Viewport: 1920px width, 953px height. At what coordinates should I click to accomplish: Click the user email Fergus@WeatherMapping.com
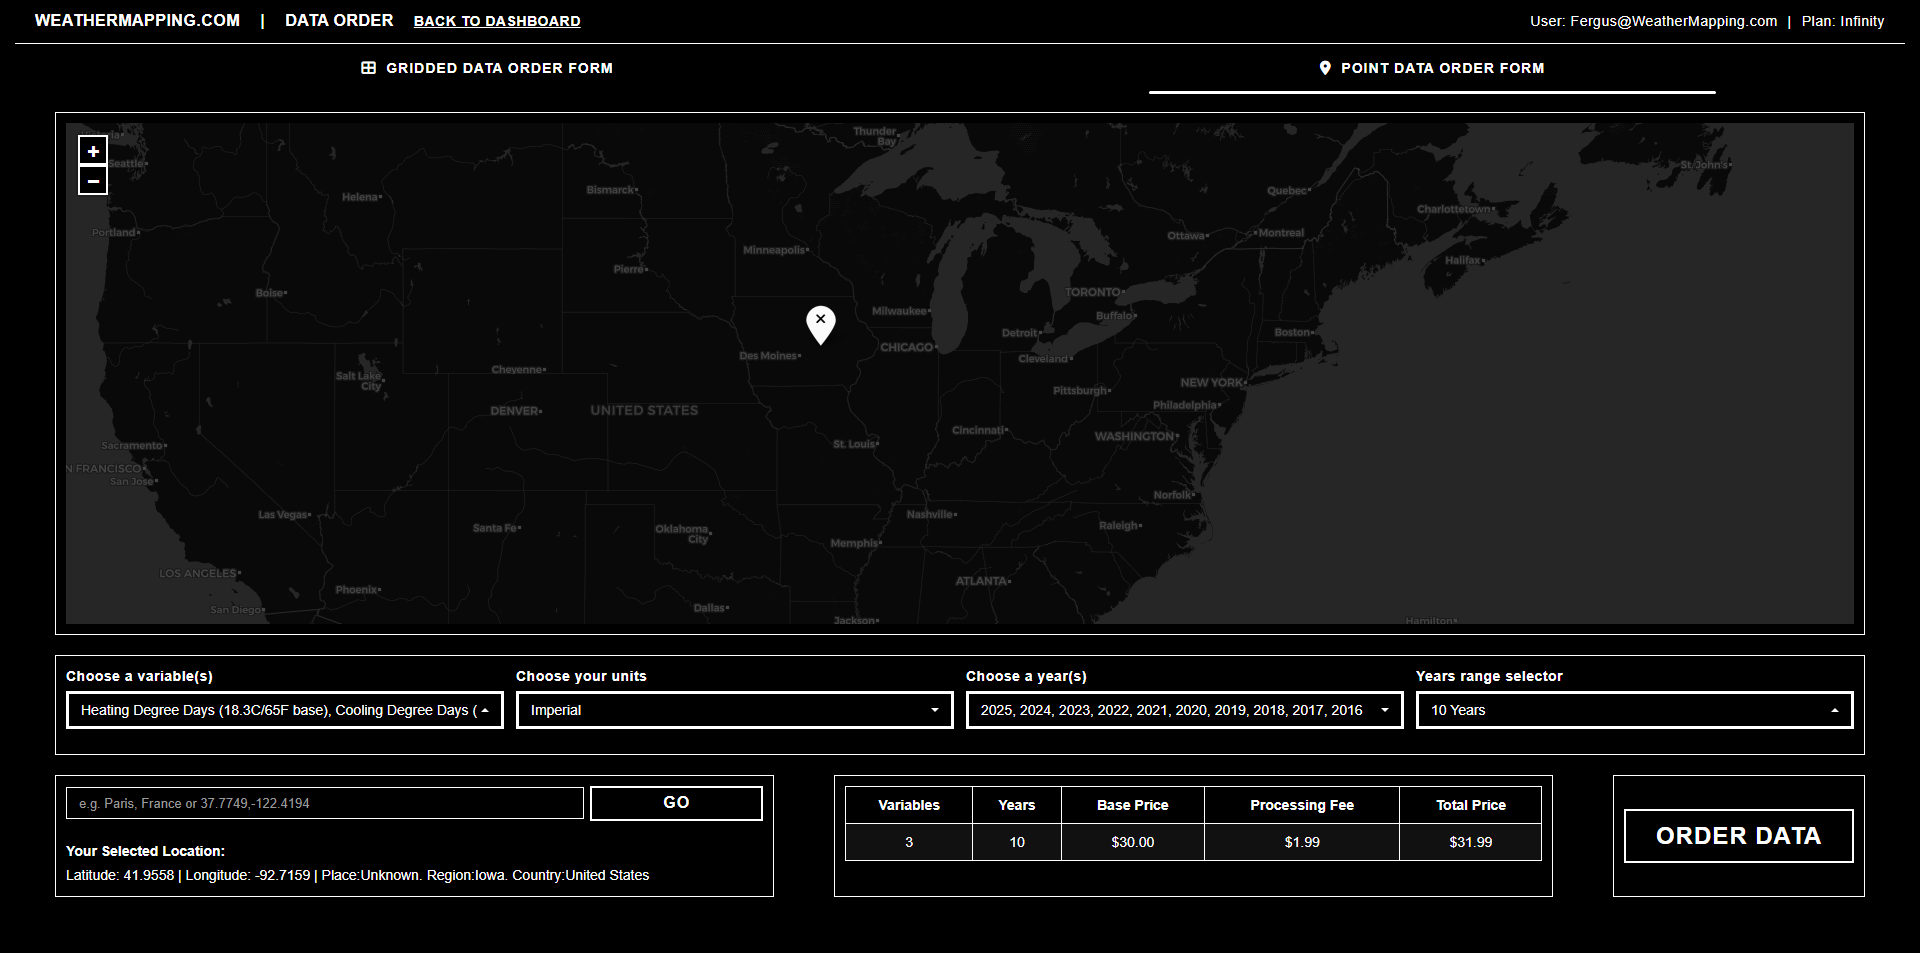(x=1672, y=21)
